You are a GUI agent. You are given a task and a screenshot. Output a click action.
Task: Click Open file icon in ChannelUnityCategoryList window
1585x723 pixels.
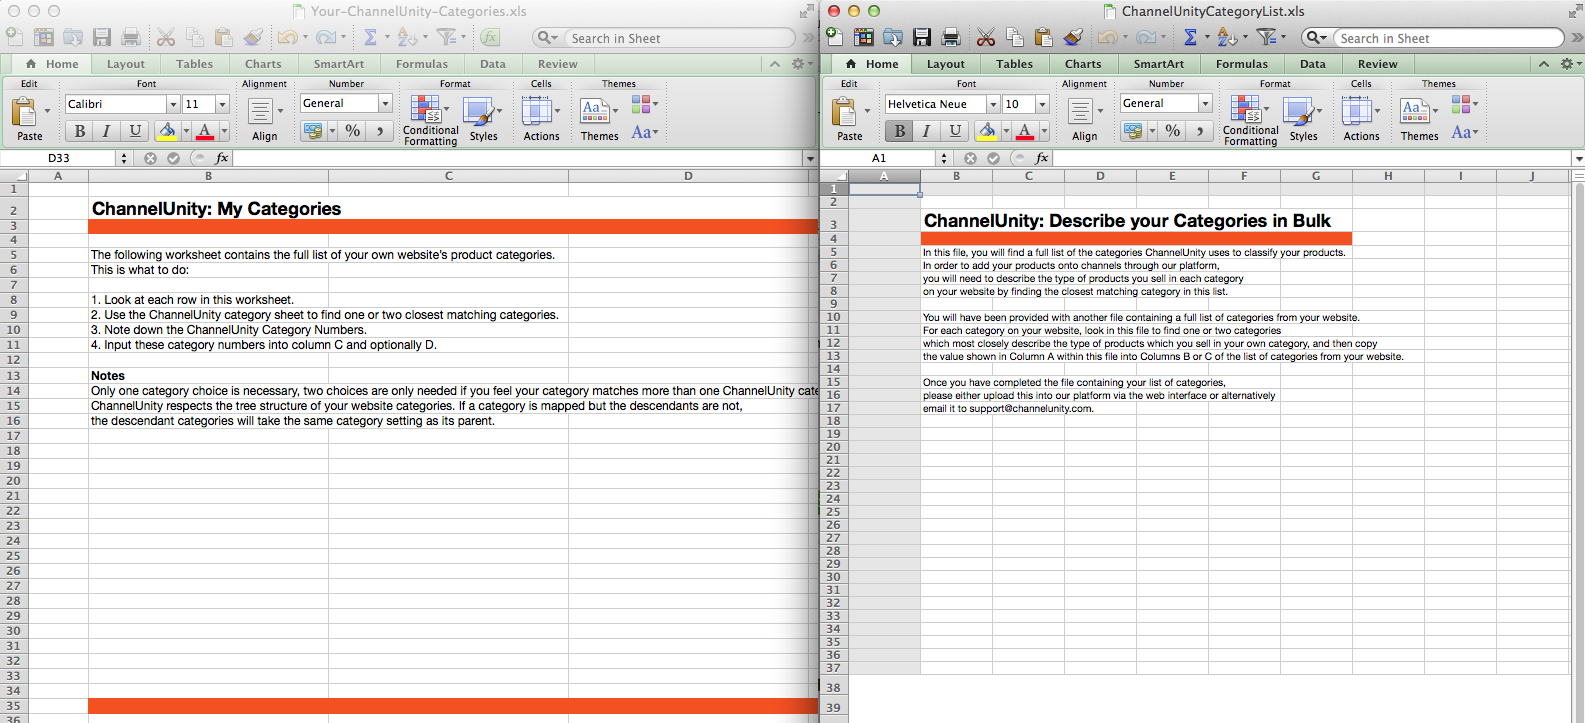893,37
